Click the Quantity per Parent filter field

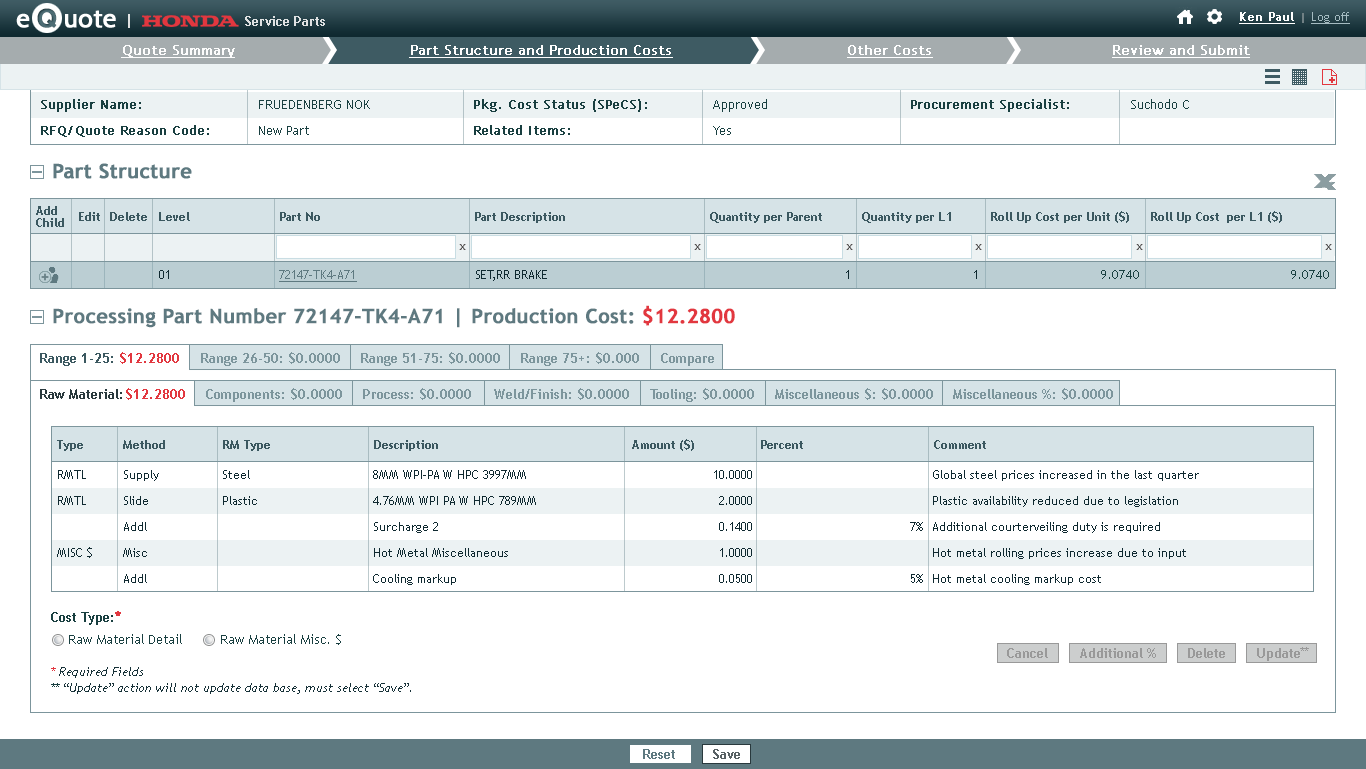coord(774,247)
